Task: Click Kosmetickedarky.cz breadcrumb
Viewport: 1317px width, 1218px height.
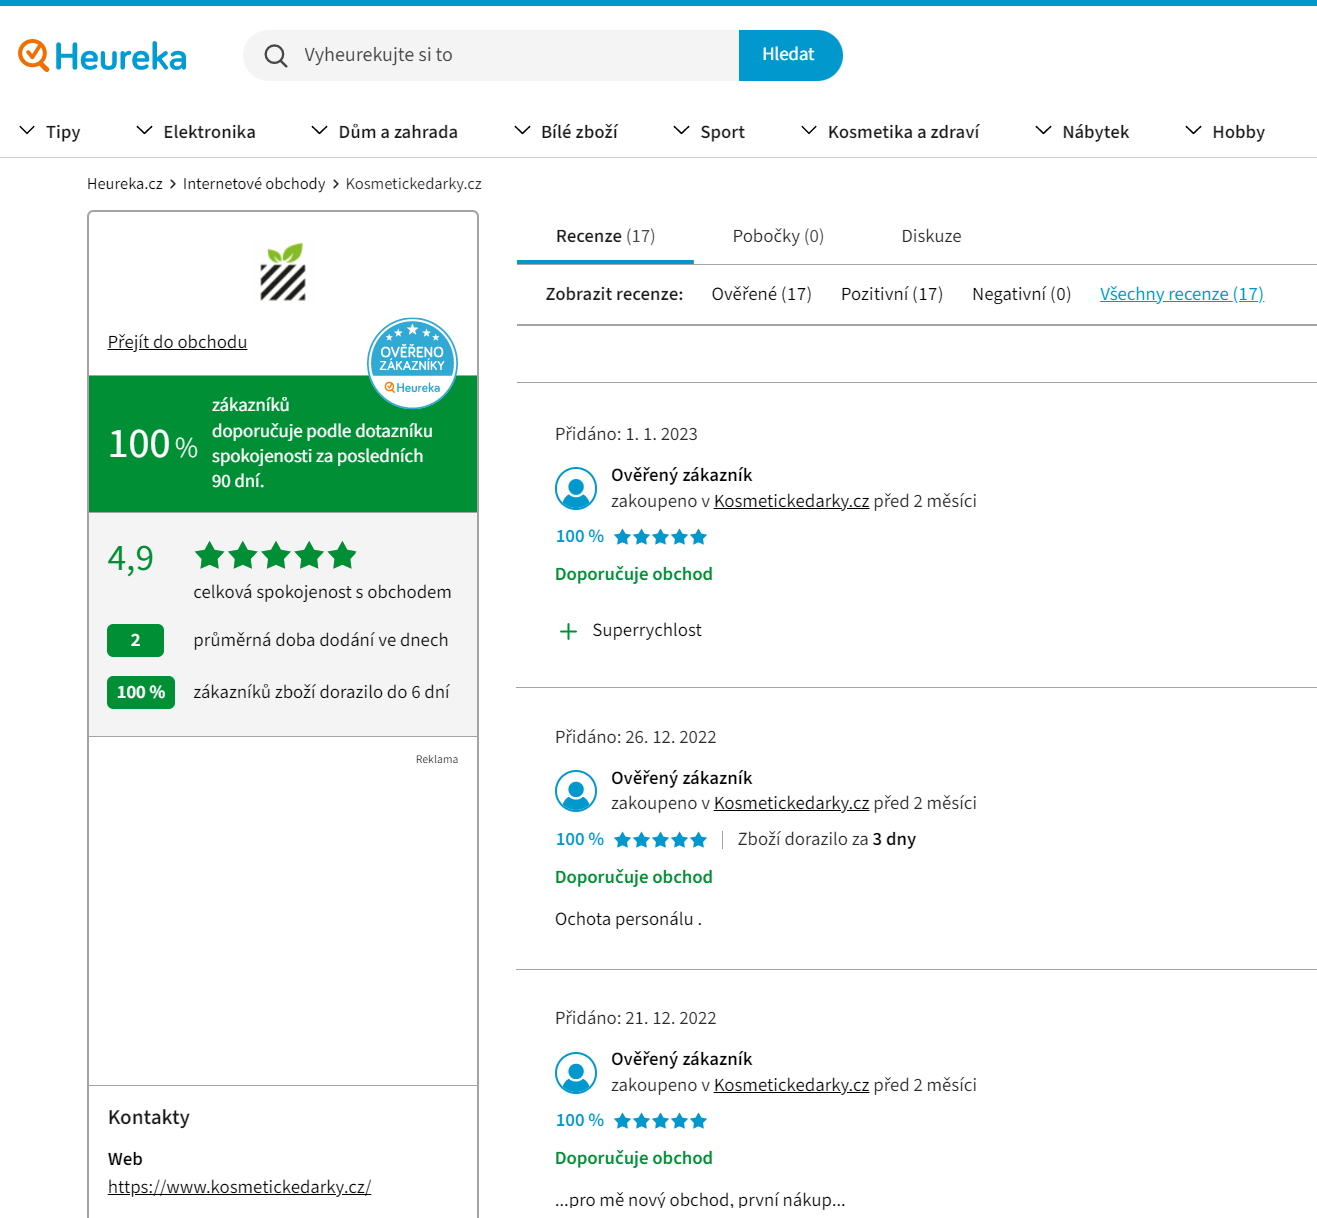Action: [414, 184]
